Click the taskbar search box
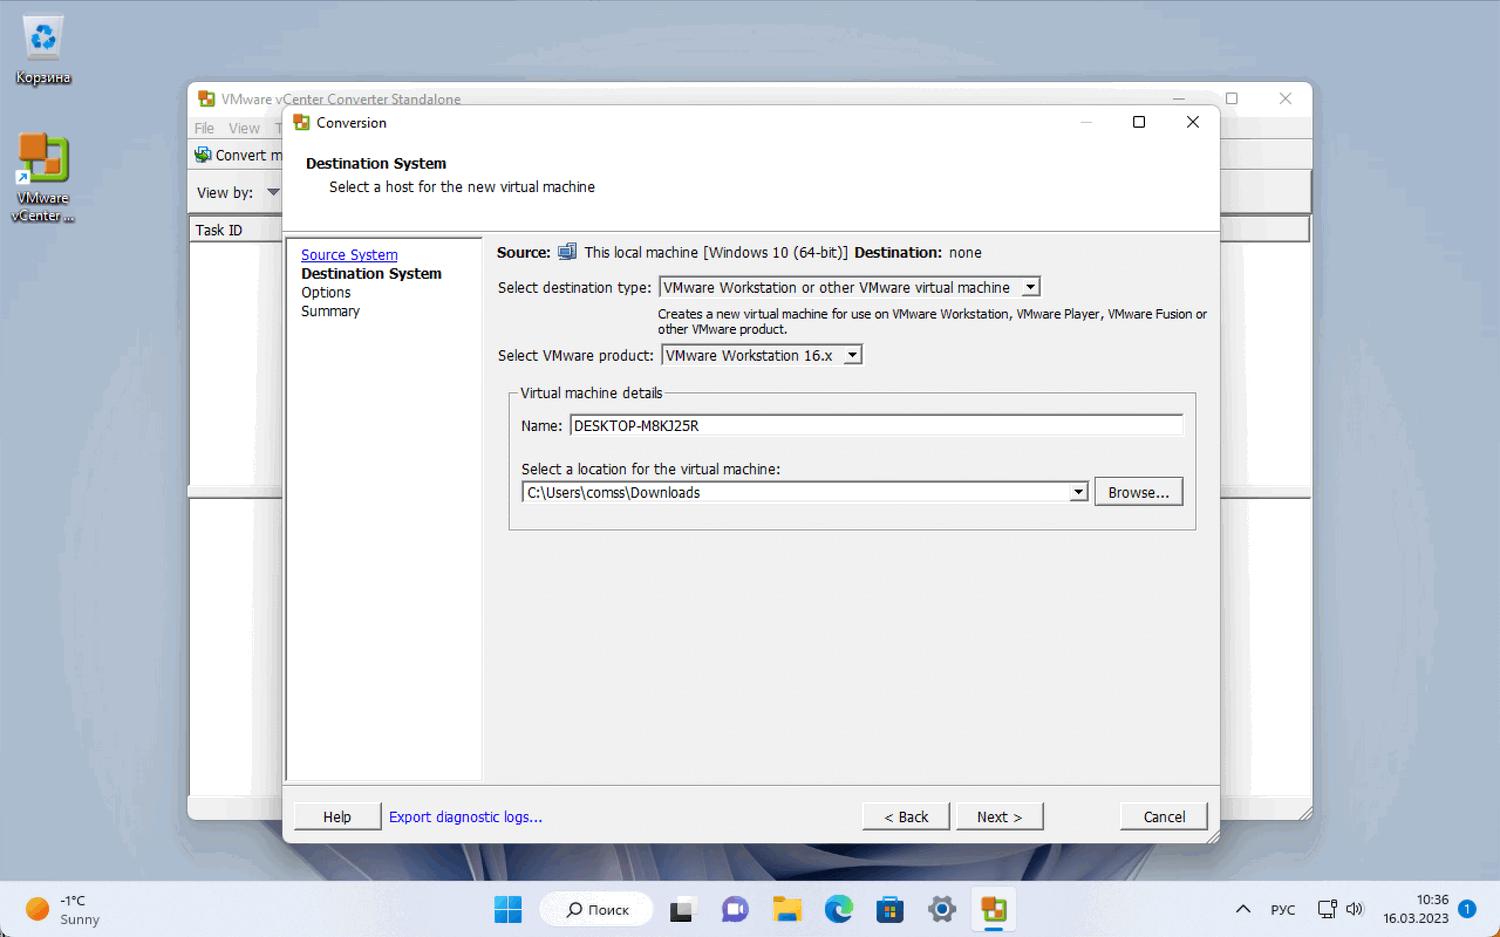Viewport: 1500px width, 937px height. pos(596,910)
